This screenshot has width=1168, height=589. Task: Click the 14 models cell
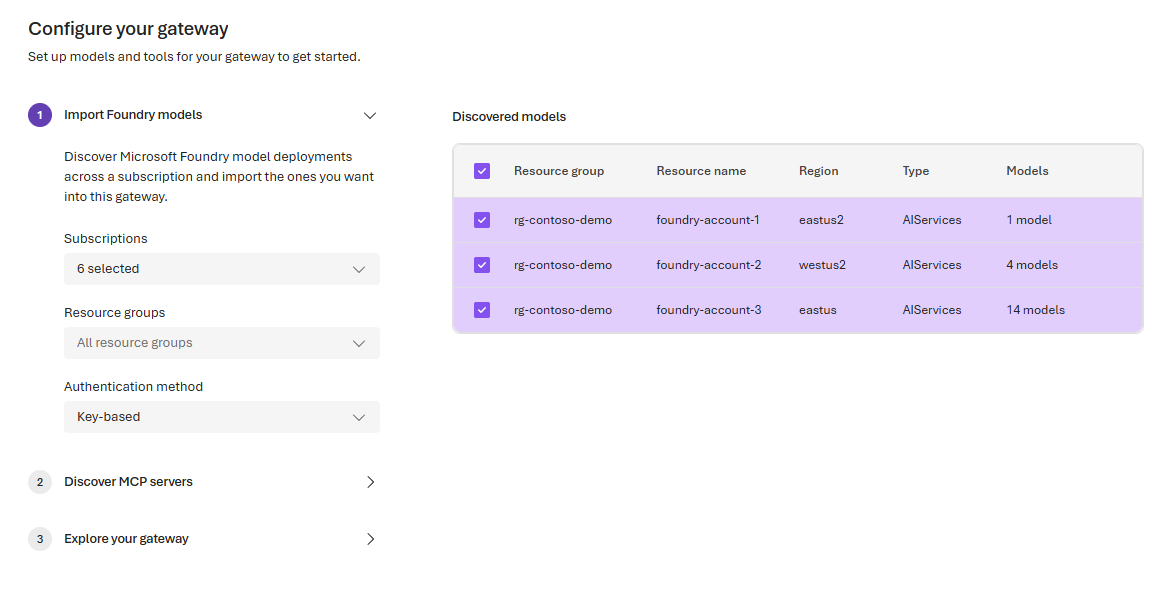[x=1035, y=310]
